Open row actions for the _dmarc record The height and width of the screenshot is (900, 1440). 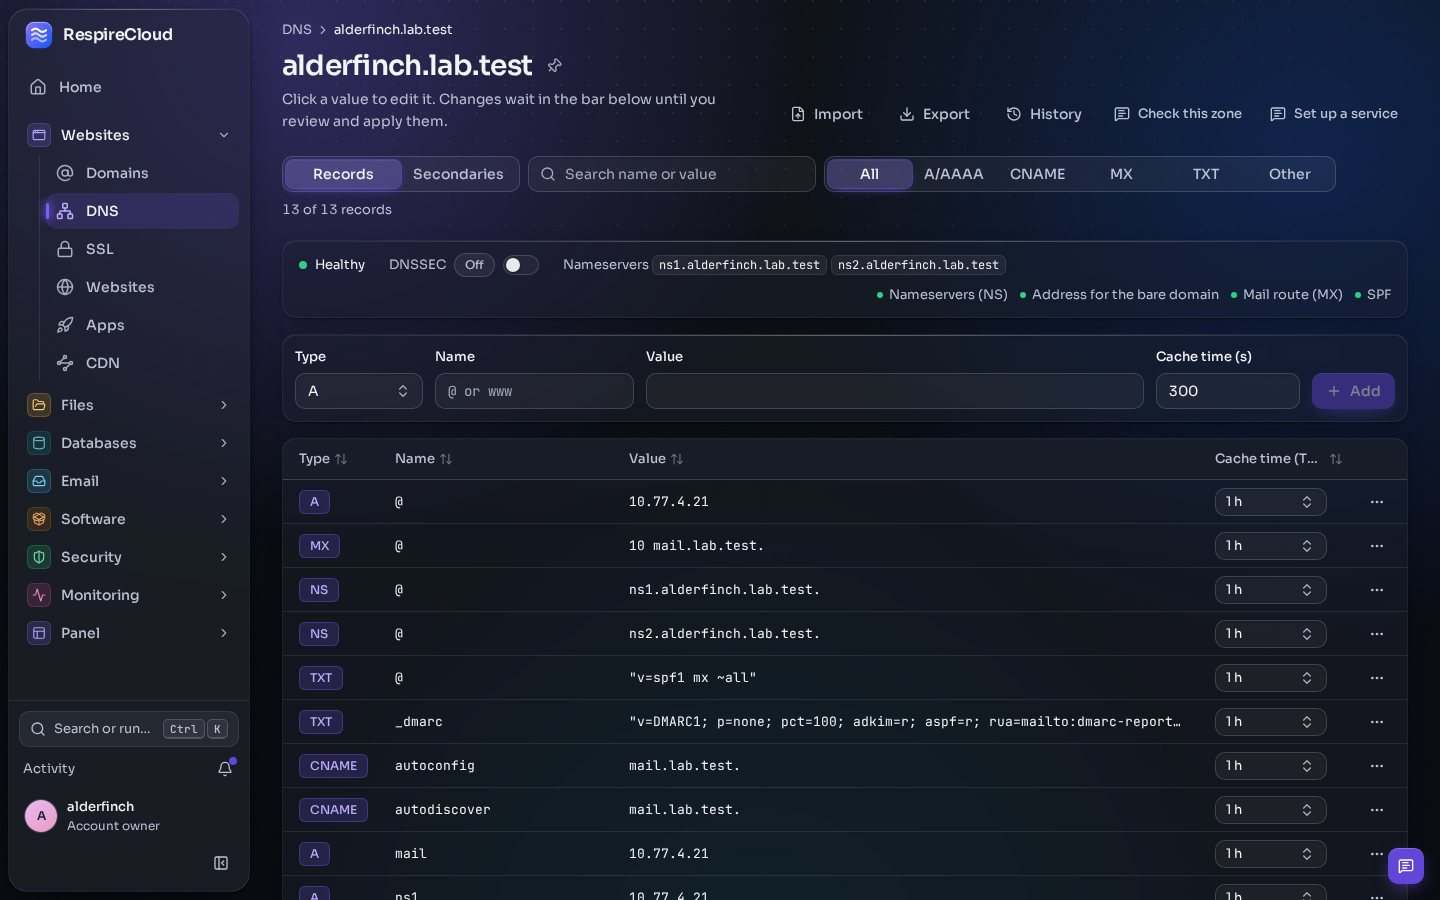tap(1377, 722)
